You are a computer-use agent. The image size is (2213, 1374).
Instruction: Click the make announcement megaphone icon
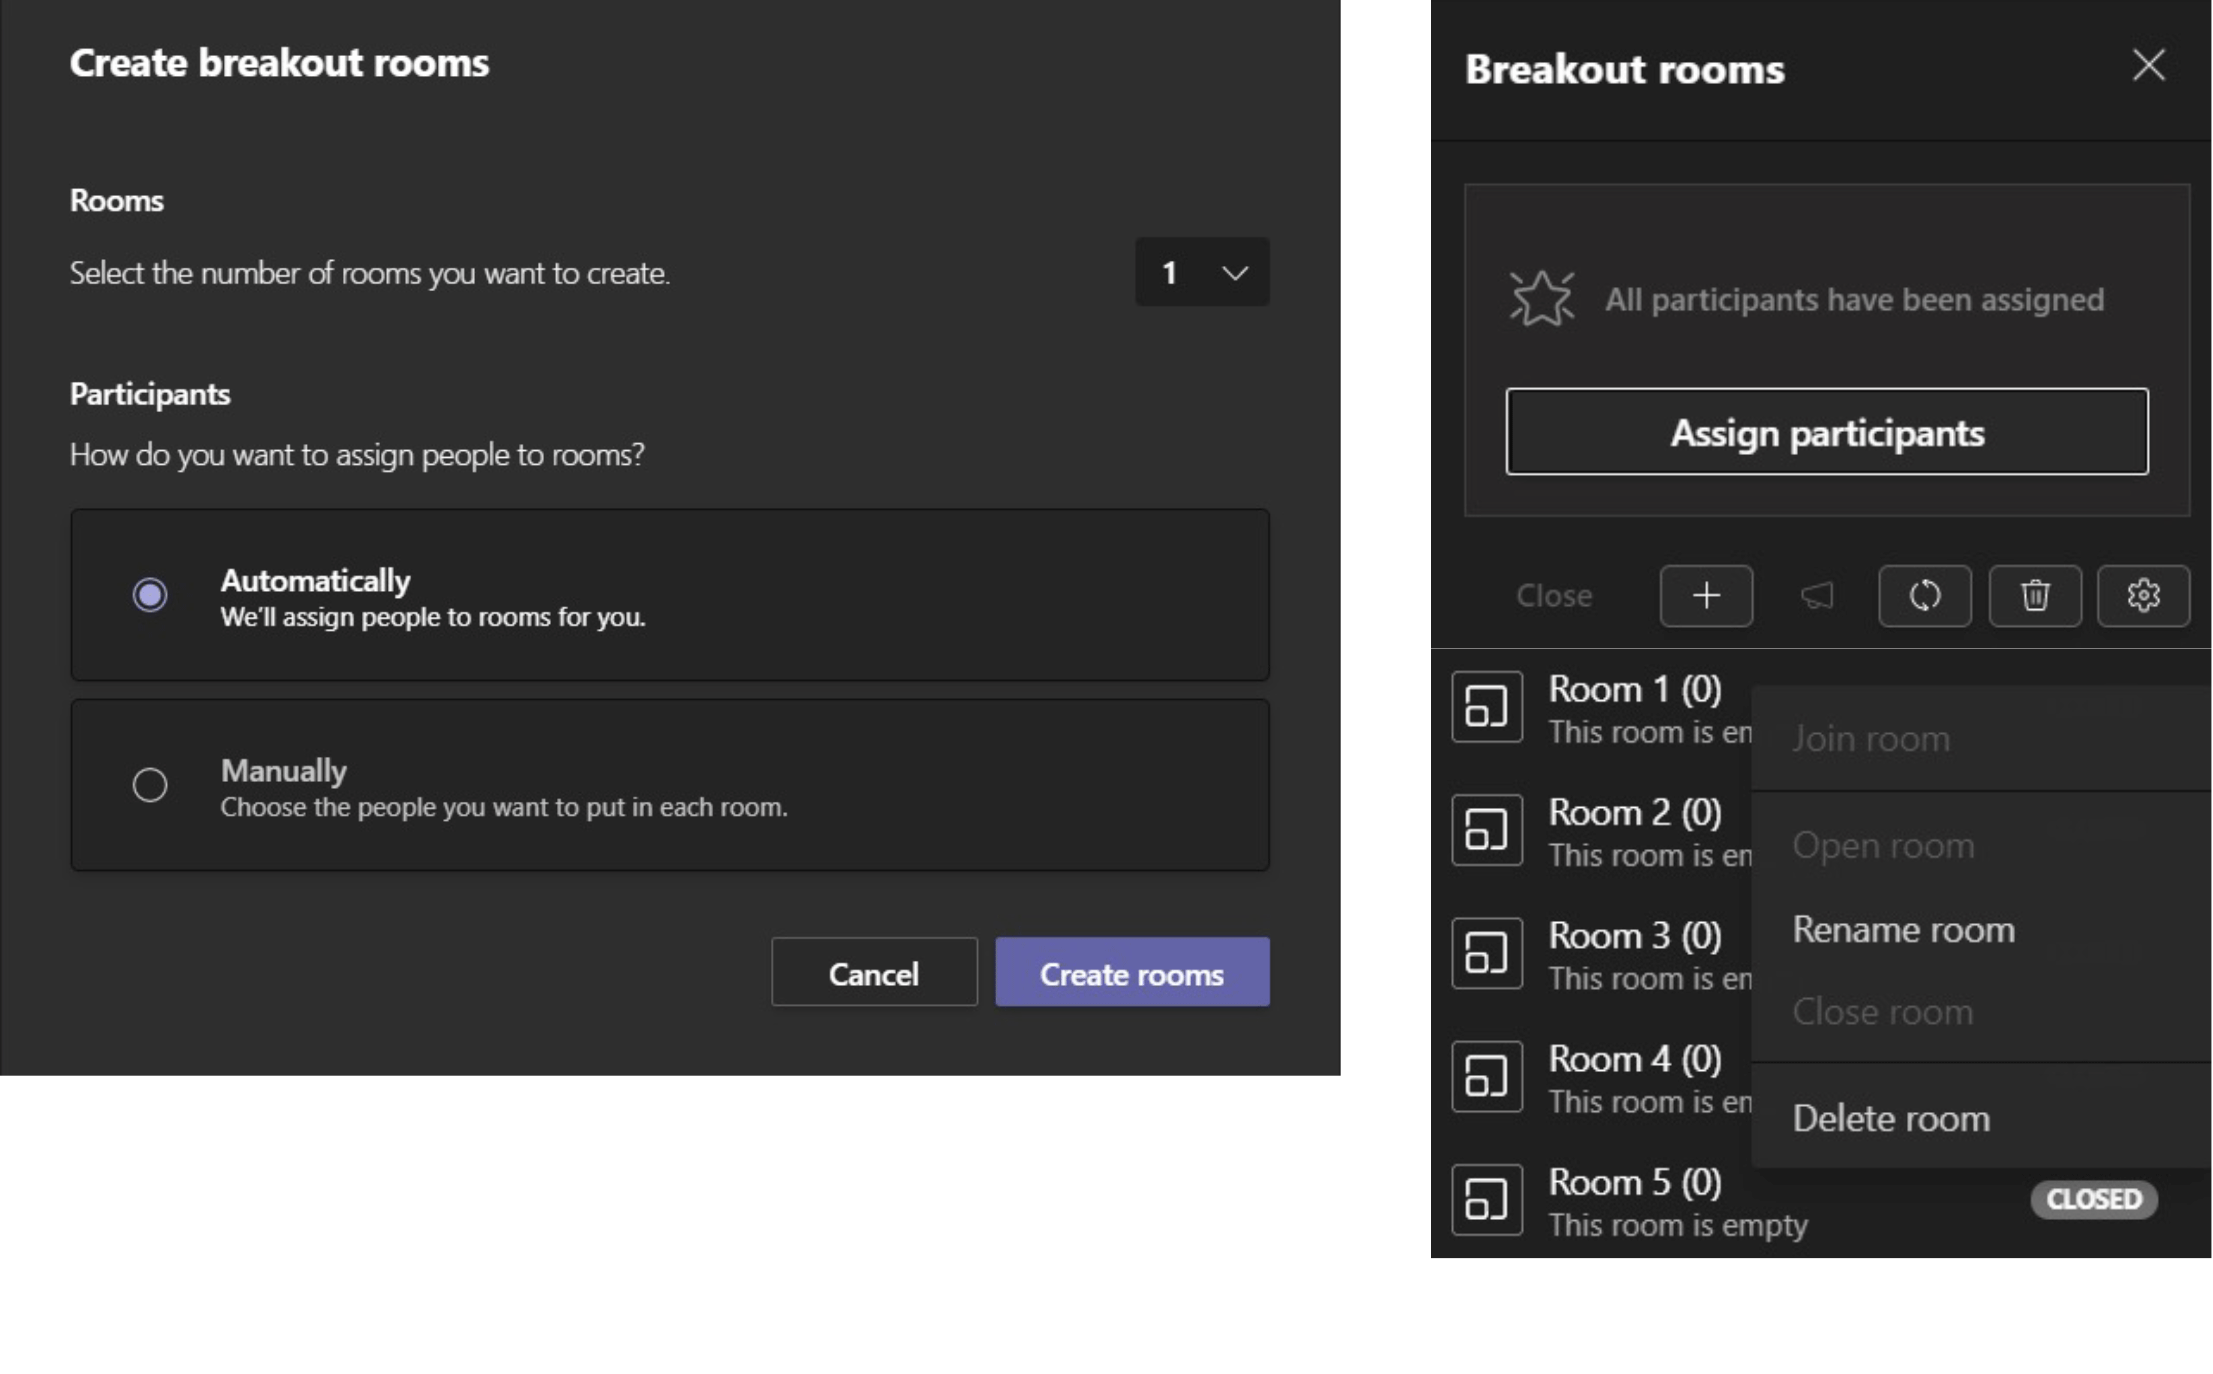pos(1816,596)
